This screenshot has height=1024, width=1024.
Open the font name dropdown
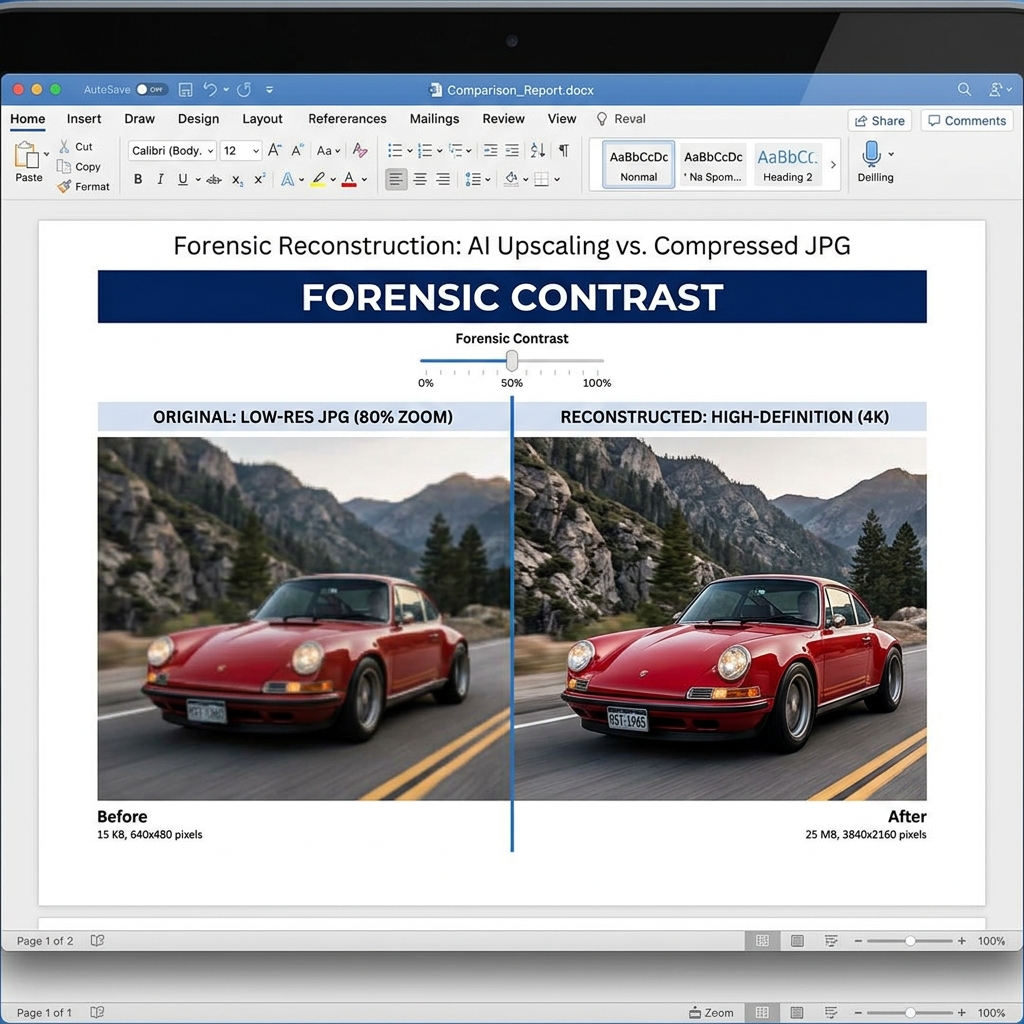(x=209, y=150)
